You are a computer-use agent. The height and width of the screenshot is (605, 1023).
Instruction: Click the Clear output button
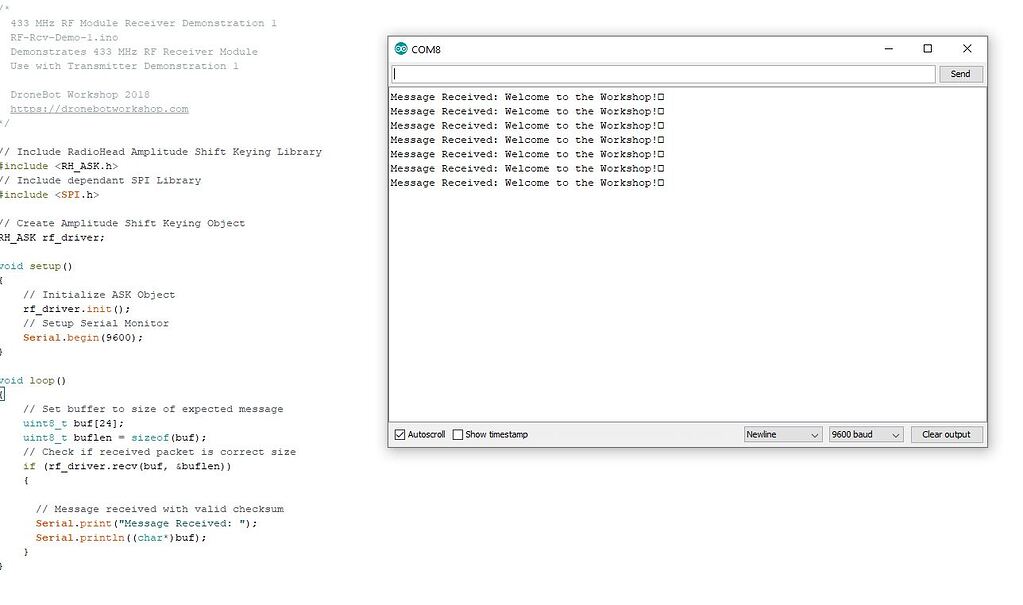coord(945,434)
